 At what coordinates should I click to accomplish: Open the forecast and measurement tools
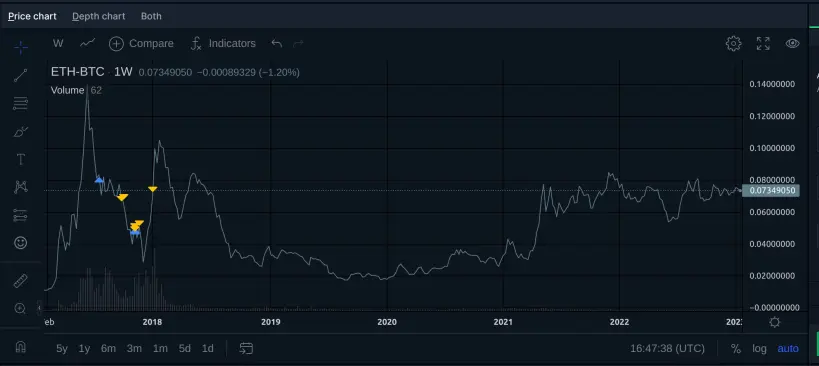(21, 215)
